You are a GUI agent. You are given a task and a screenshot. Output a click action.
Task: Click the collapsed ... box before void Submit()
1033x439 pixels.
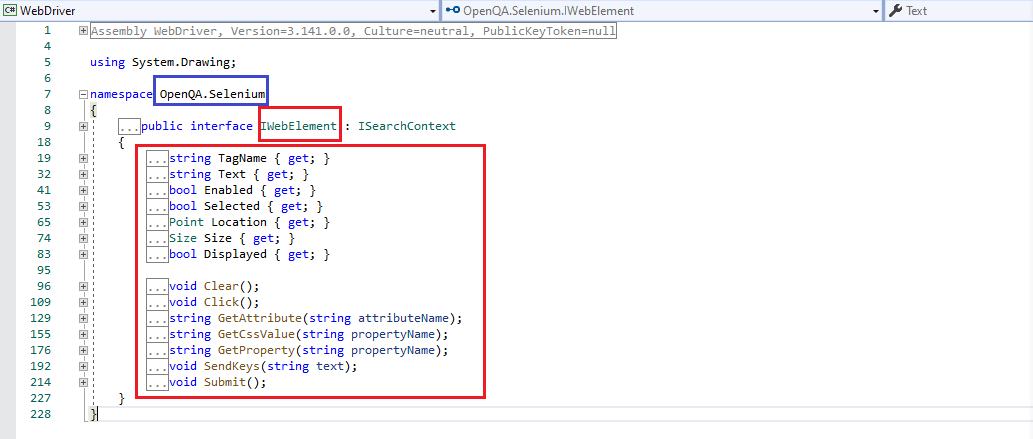tap(157, 382)
